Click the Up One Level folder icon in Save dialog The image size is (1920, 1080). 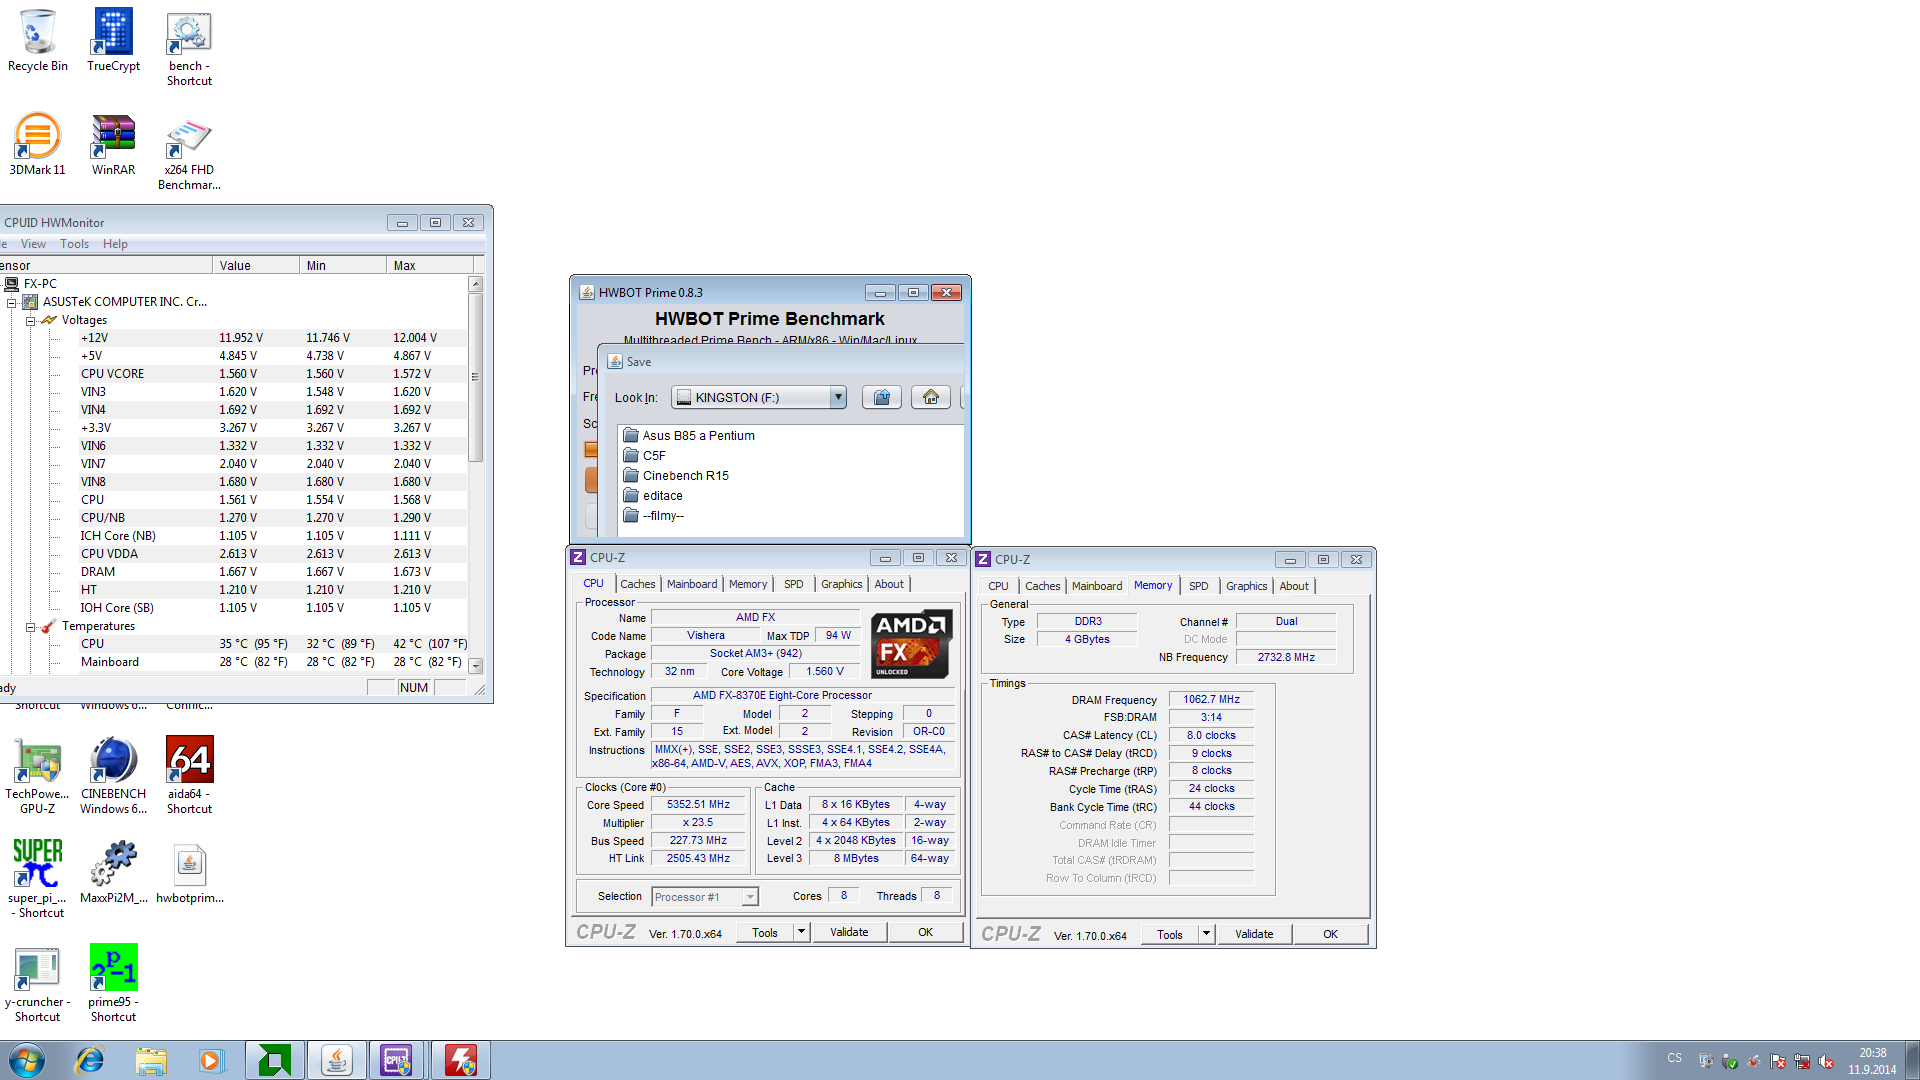coord(882,397)
